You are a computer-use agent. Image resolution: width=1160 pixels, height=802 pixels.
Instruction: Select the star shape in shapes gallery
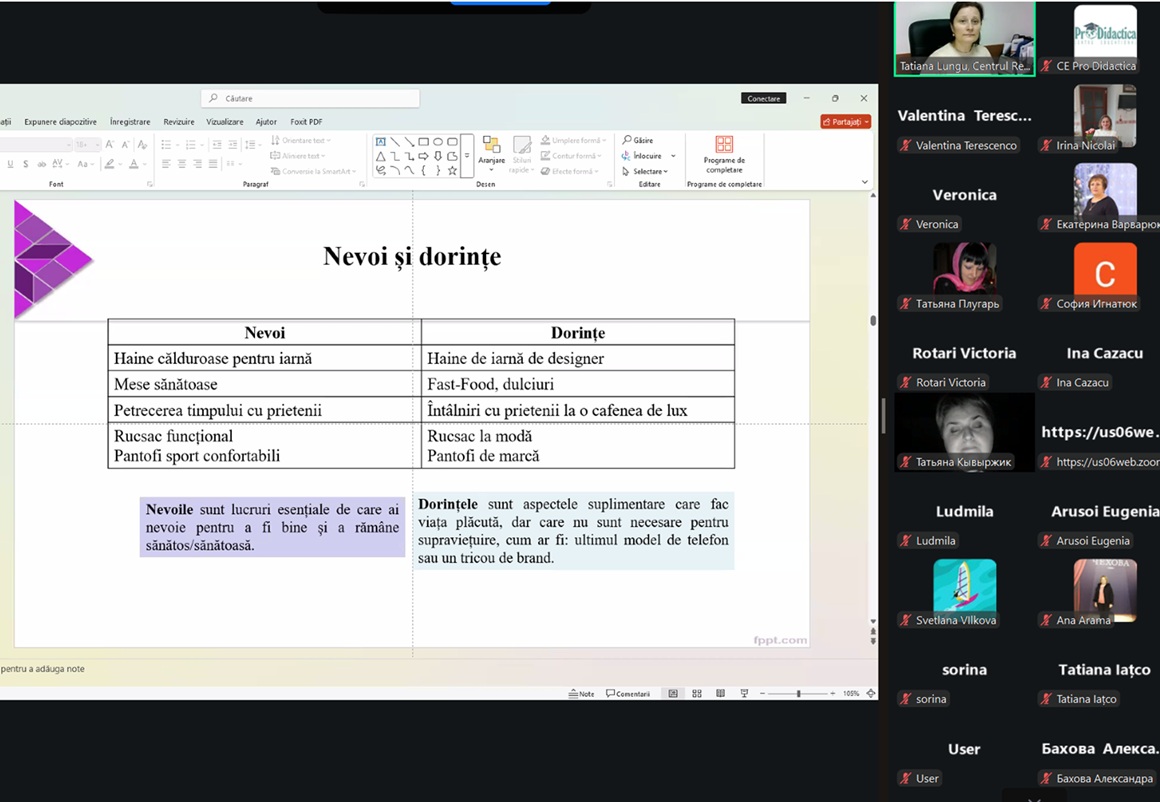(x=452, y=171)
